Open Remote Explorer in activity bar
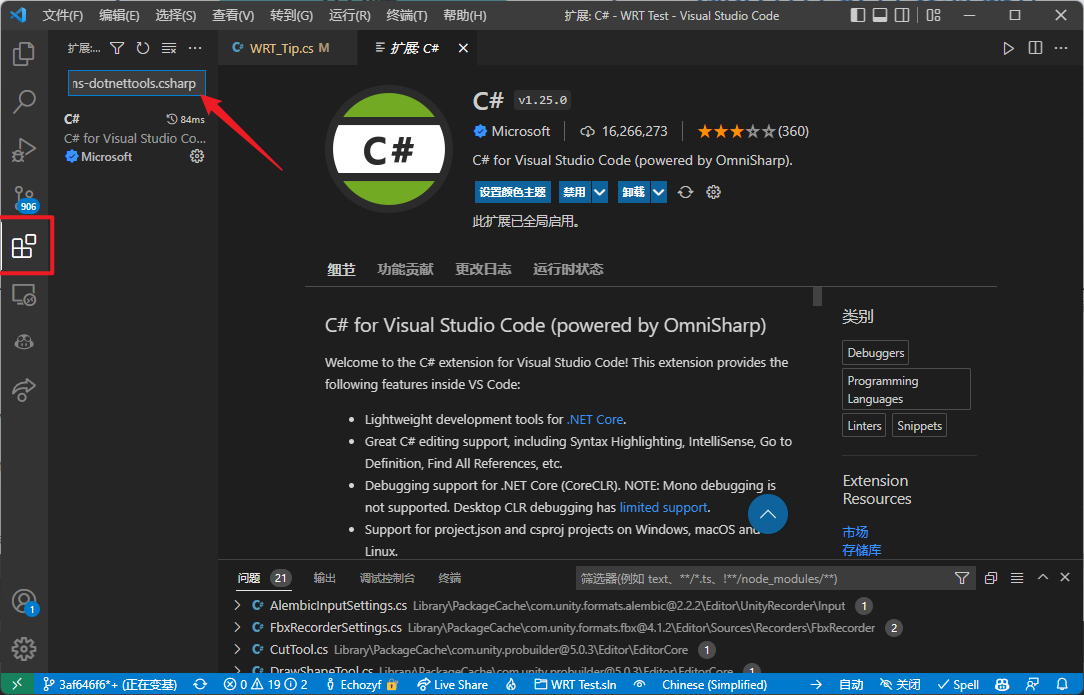This screenshot has width=1084, height=695. point(24,295)
